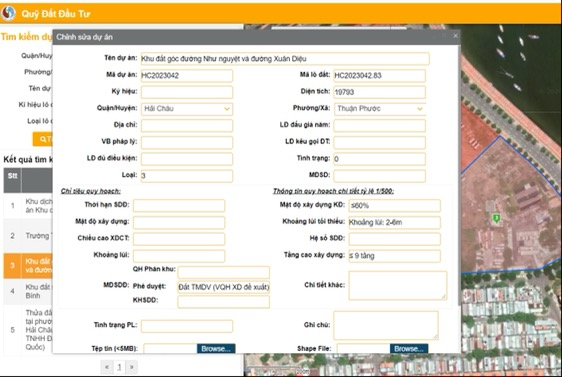Image resolution: width=562 pixels, height=377 pixels.
Task: Click the Khoảng lùi tối thiểu field
Action: (x=394, y=222)
